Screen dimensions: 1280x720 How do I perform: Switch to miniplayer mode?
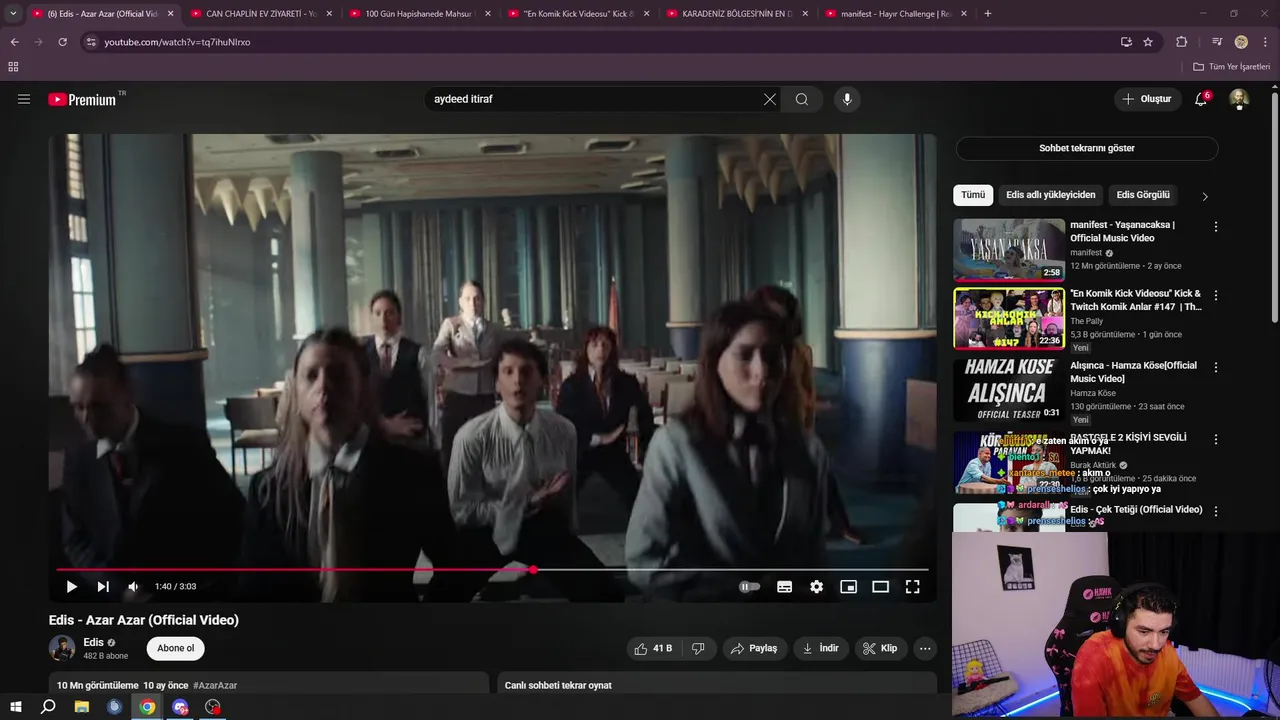[x=849, y=587]
